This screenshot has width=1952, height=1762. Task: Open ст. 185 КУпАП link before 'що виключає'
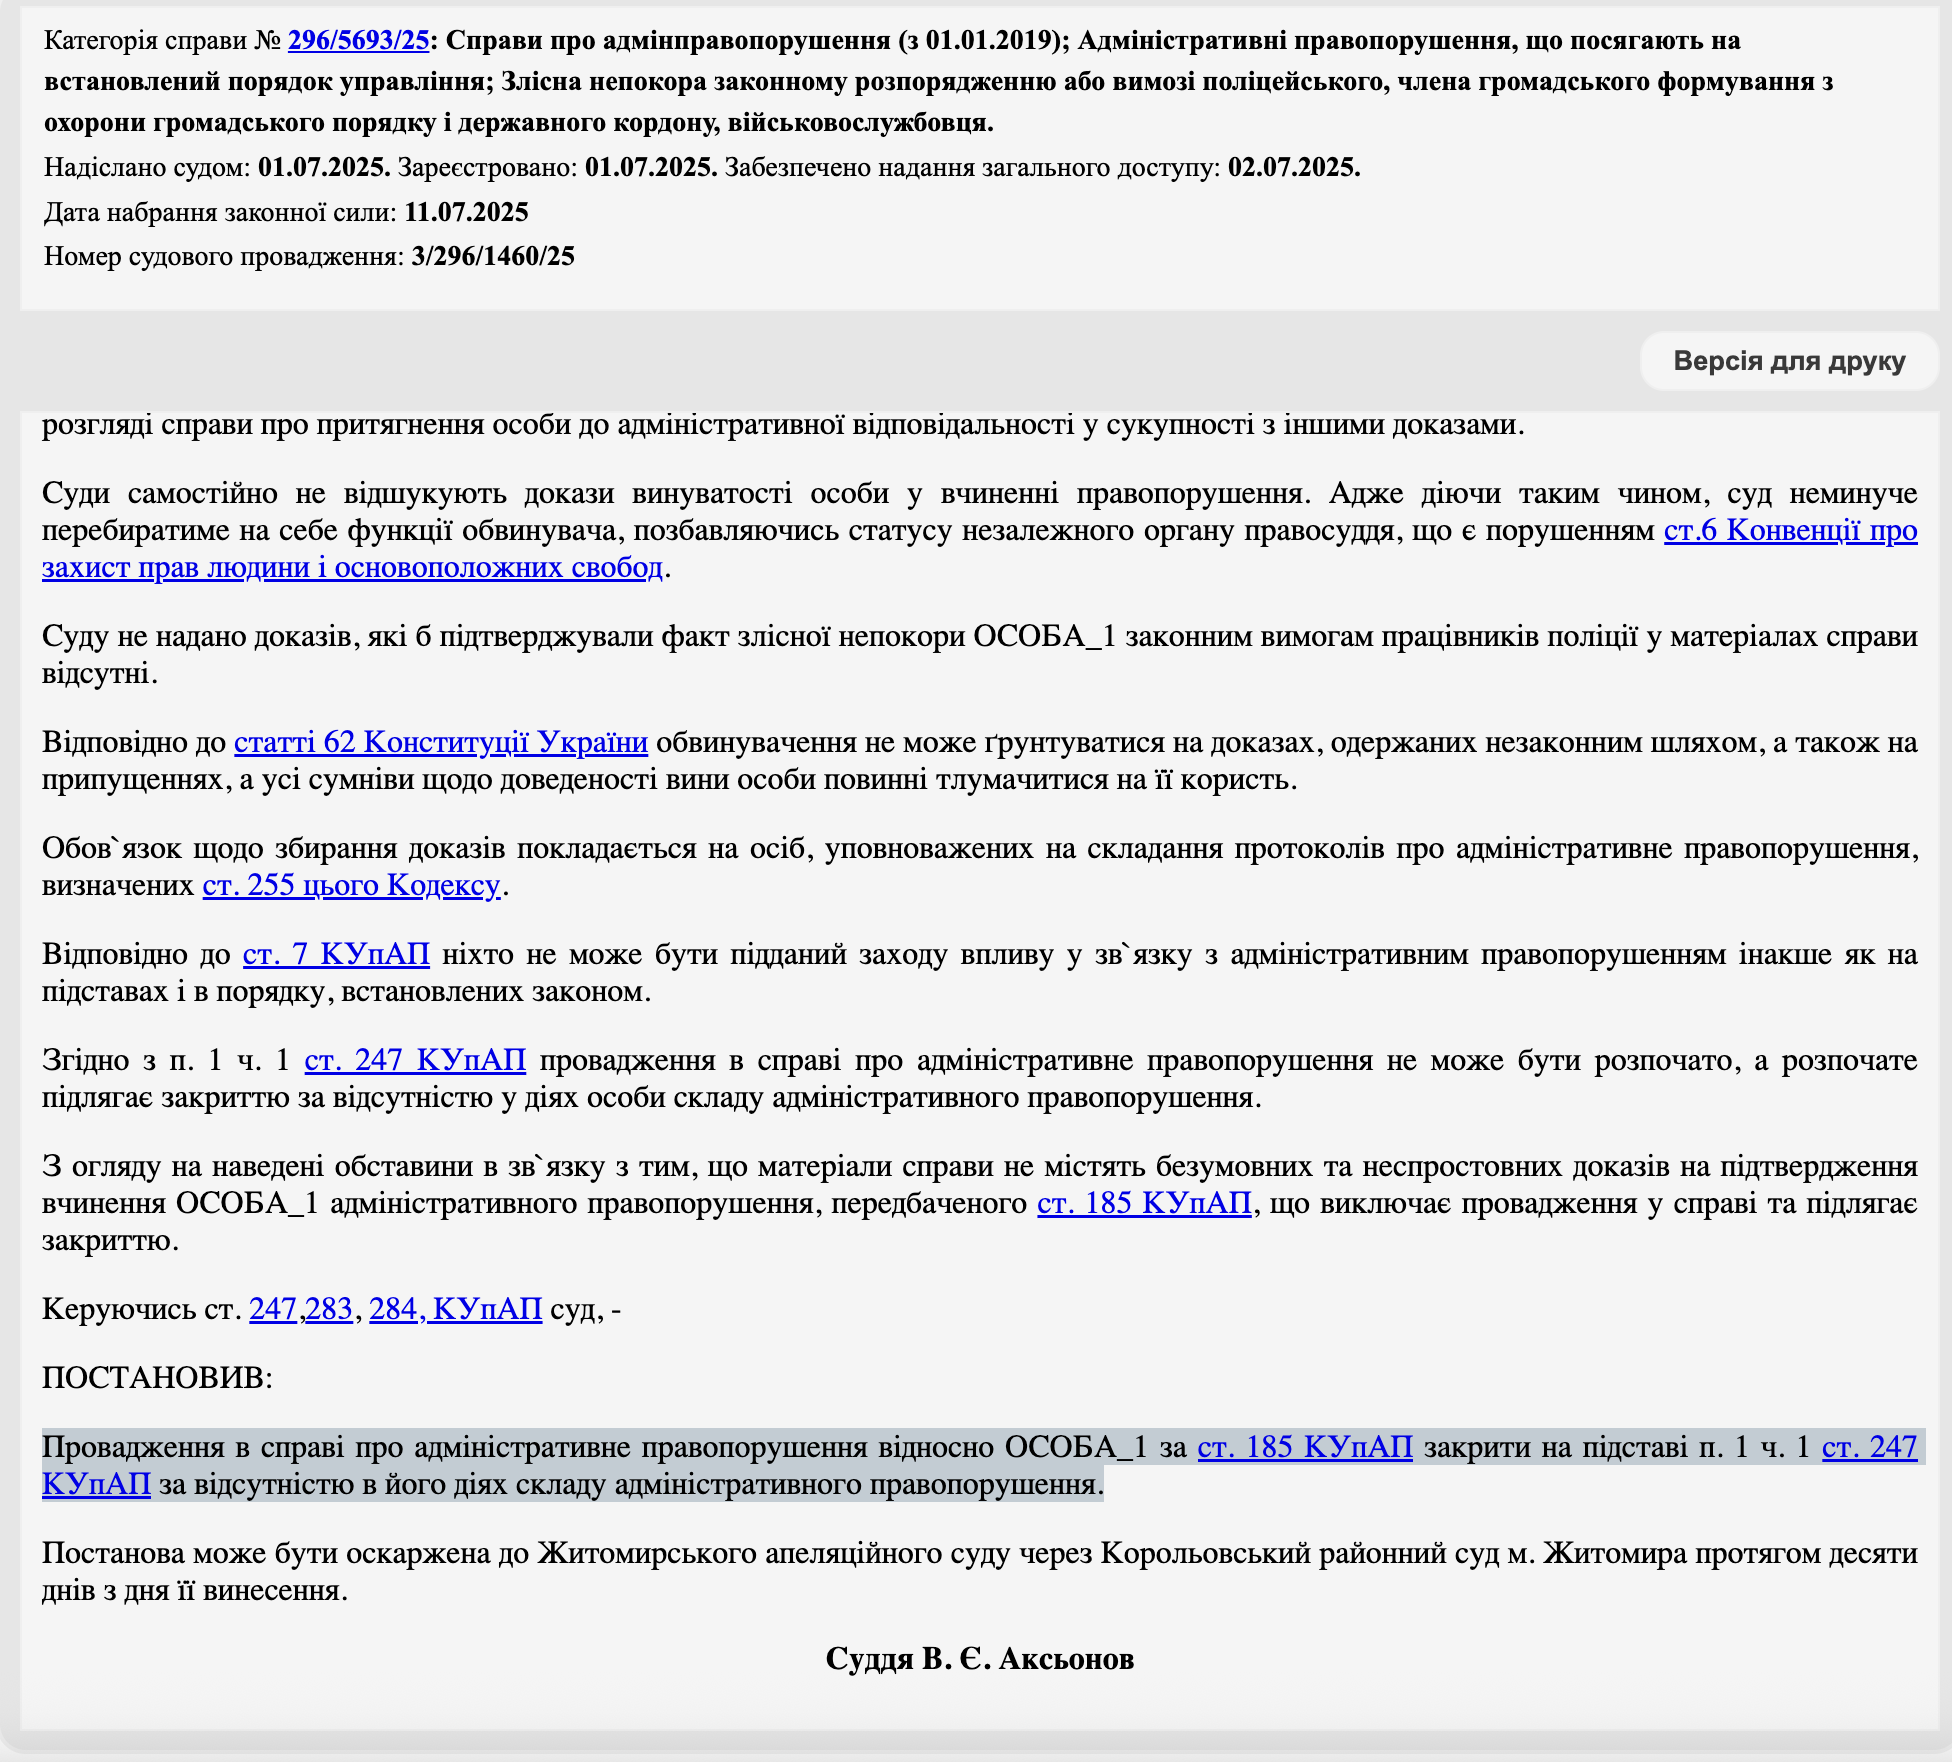point(1143,1203)
